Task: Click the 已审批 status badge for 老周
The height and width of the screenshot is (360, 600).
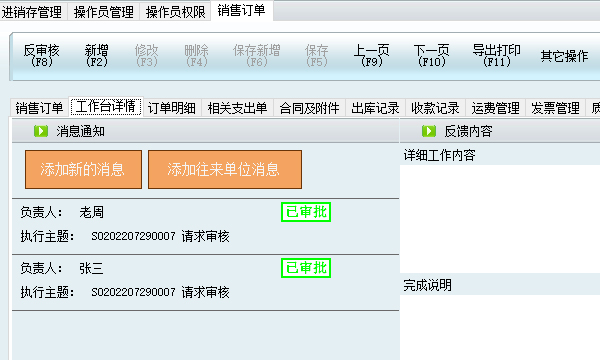Action: 306,212
